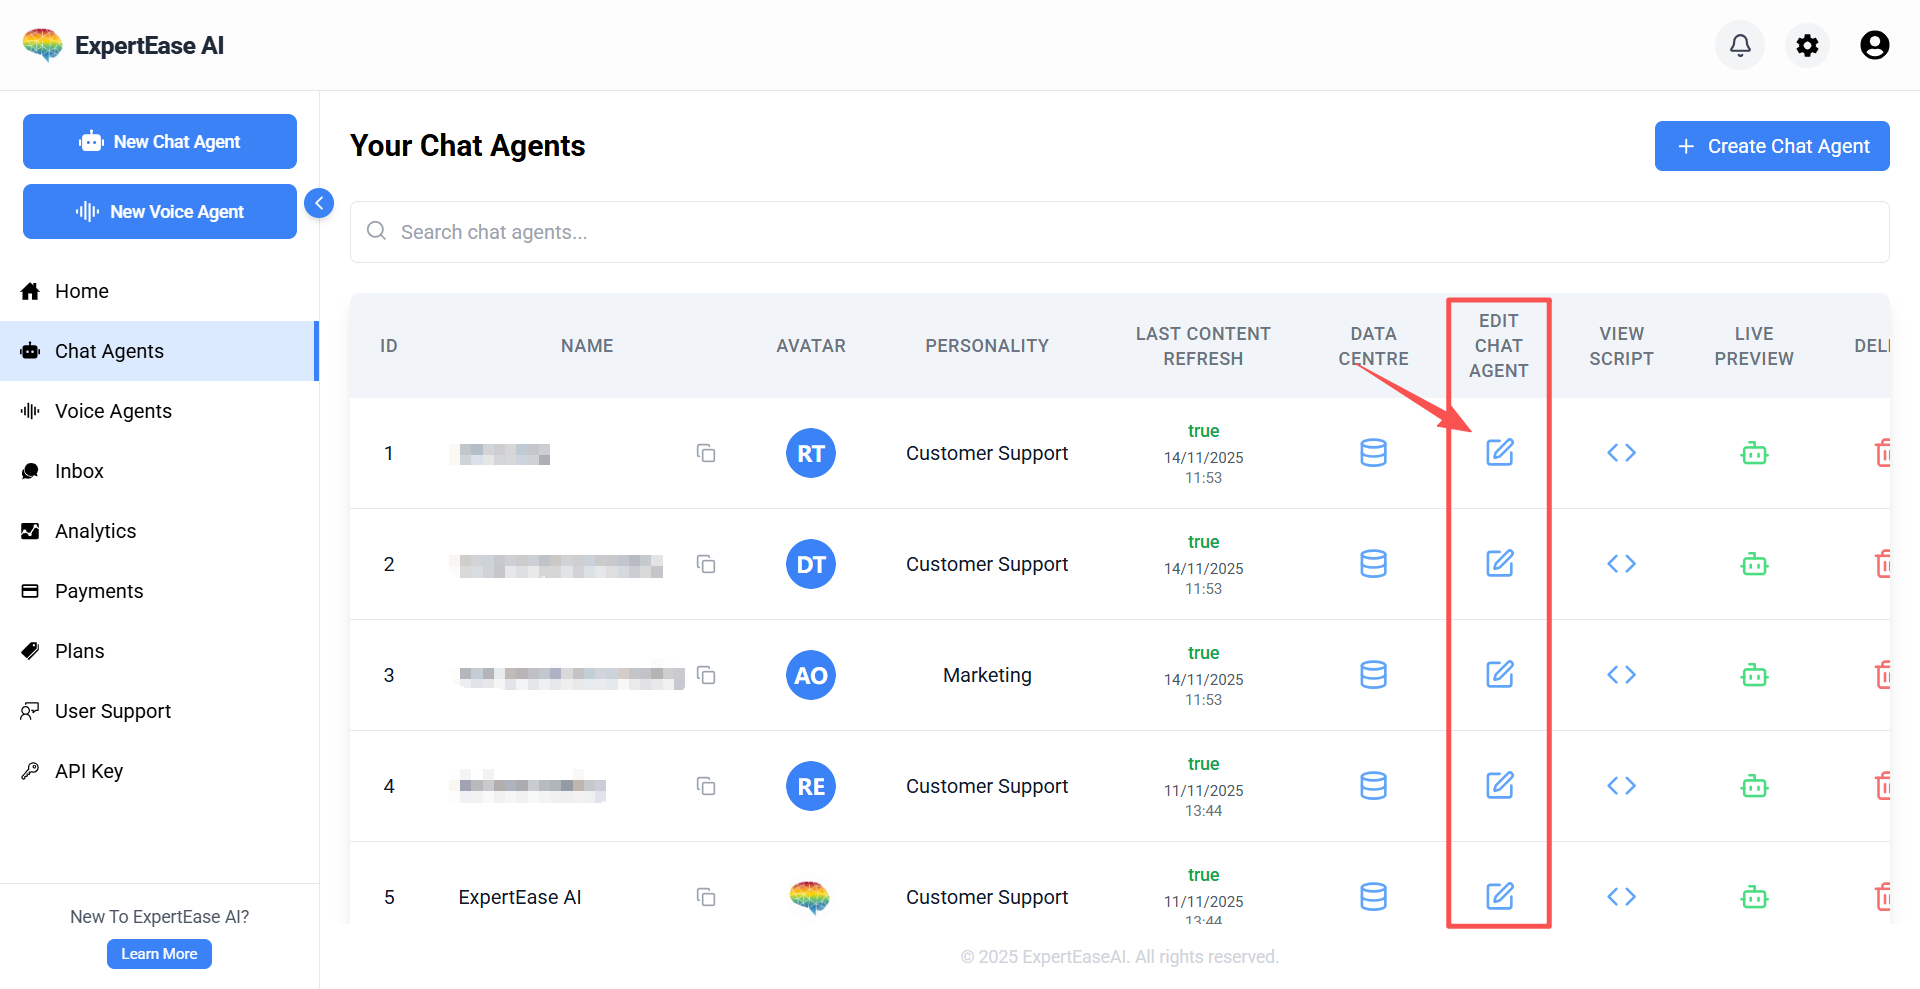Copy name of agent 1
Image resolution: width=1920 pixels, height=989 pixels.
706,453
